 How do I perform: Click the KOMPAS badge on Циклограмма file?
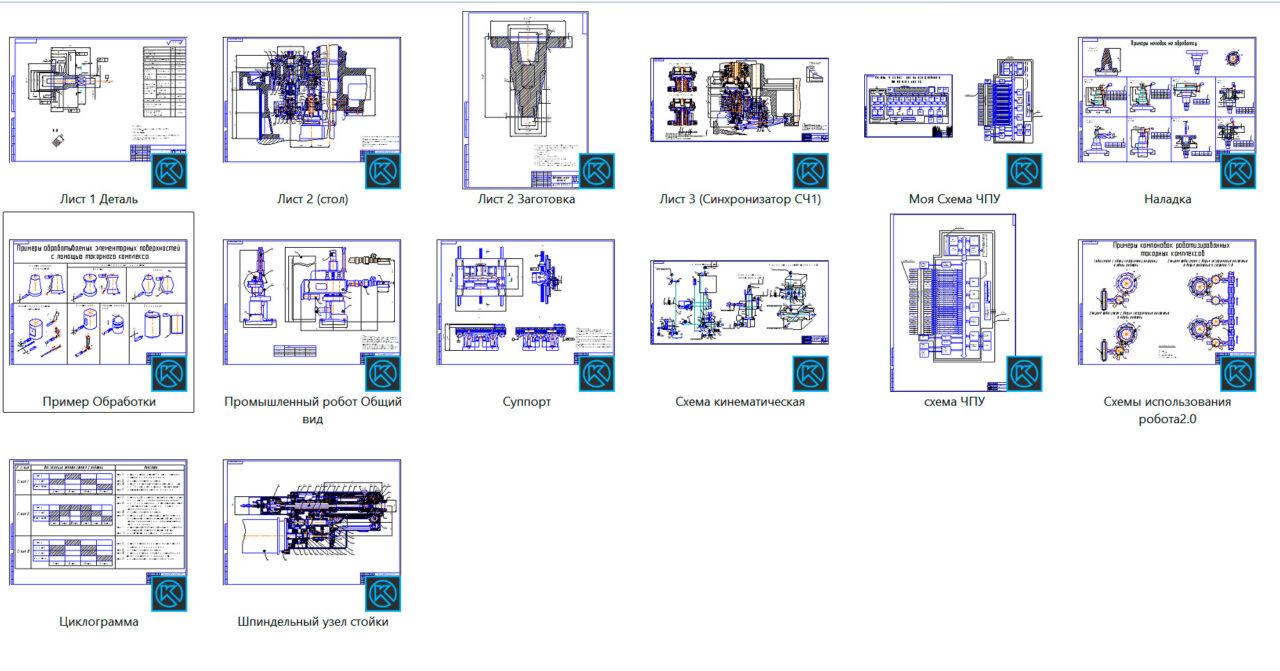(x=169, y=593)
